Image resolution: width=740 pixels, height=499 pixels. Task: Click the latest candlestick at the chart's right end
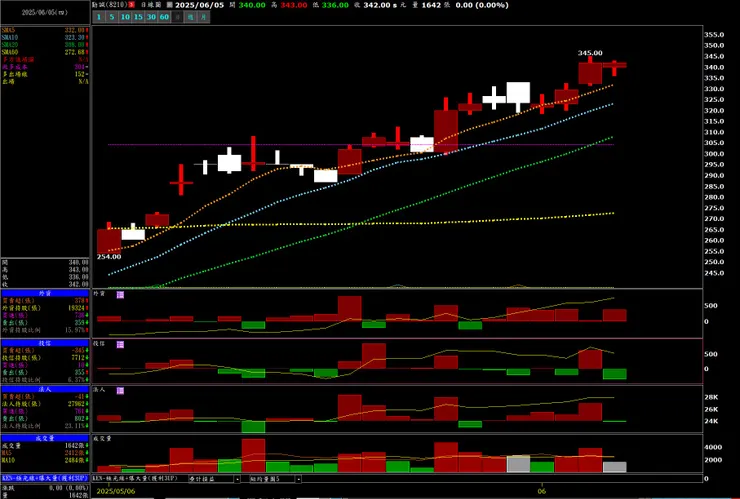614,65
